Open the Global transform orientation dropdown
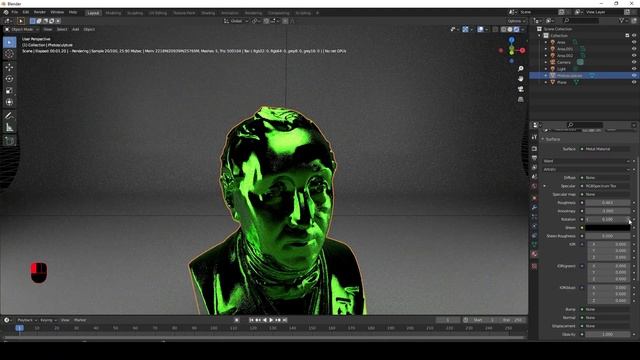 pyautogui.click(x=236, y=21)
